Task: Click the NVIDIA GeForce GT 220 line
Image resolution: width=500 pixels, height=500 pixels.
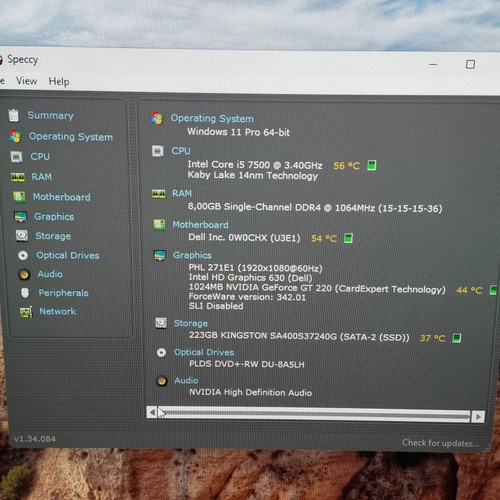Action: pos(317,288)
